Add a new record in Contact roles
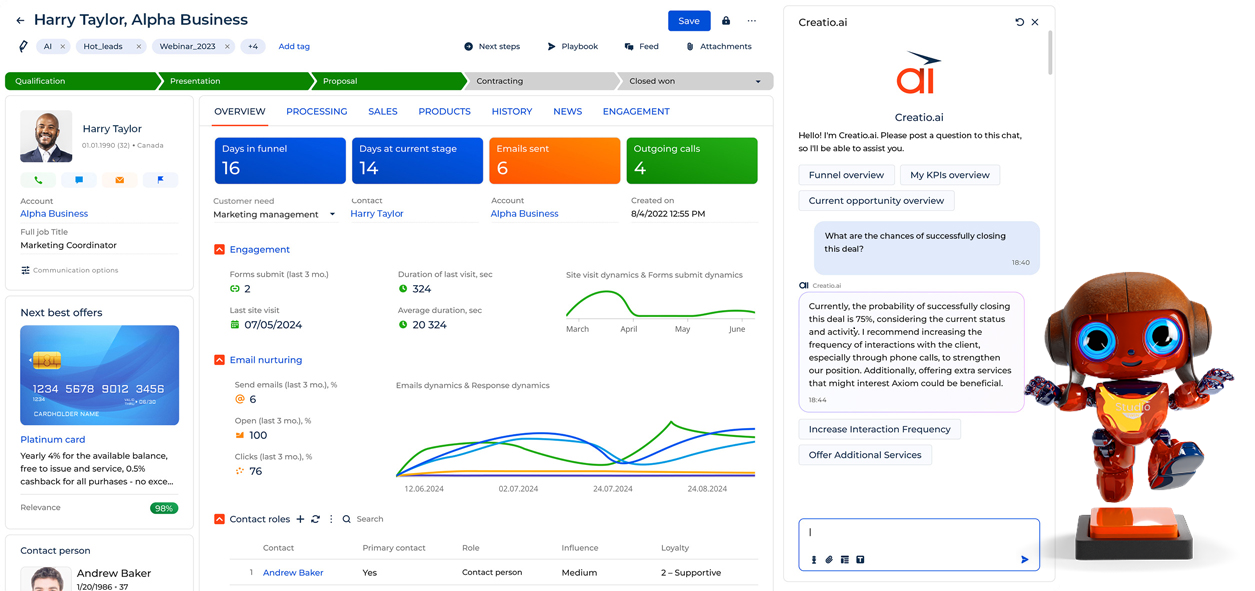The height and width of the screenshot is (591, 1255). click(299, 519)
